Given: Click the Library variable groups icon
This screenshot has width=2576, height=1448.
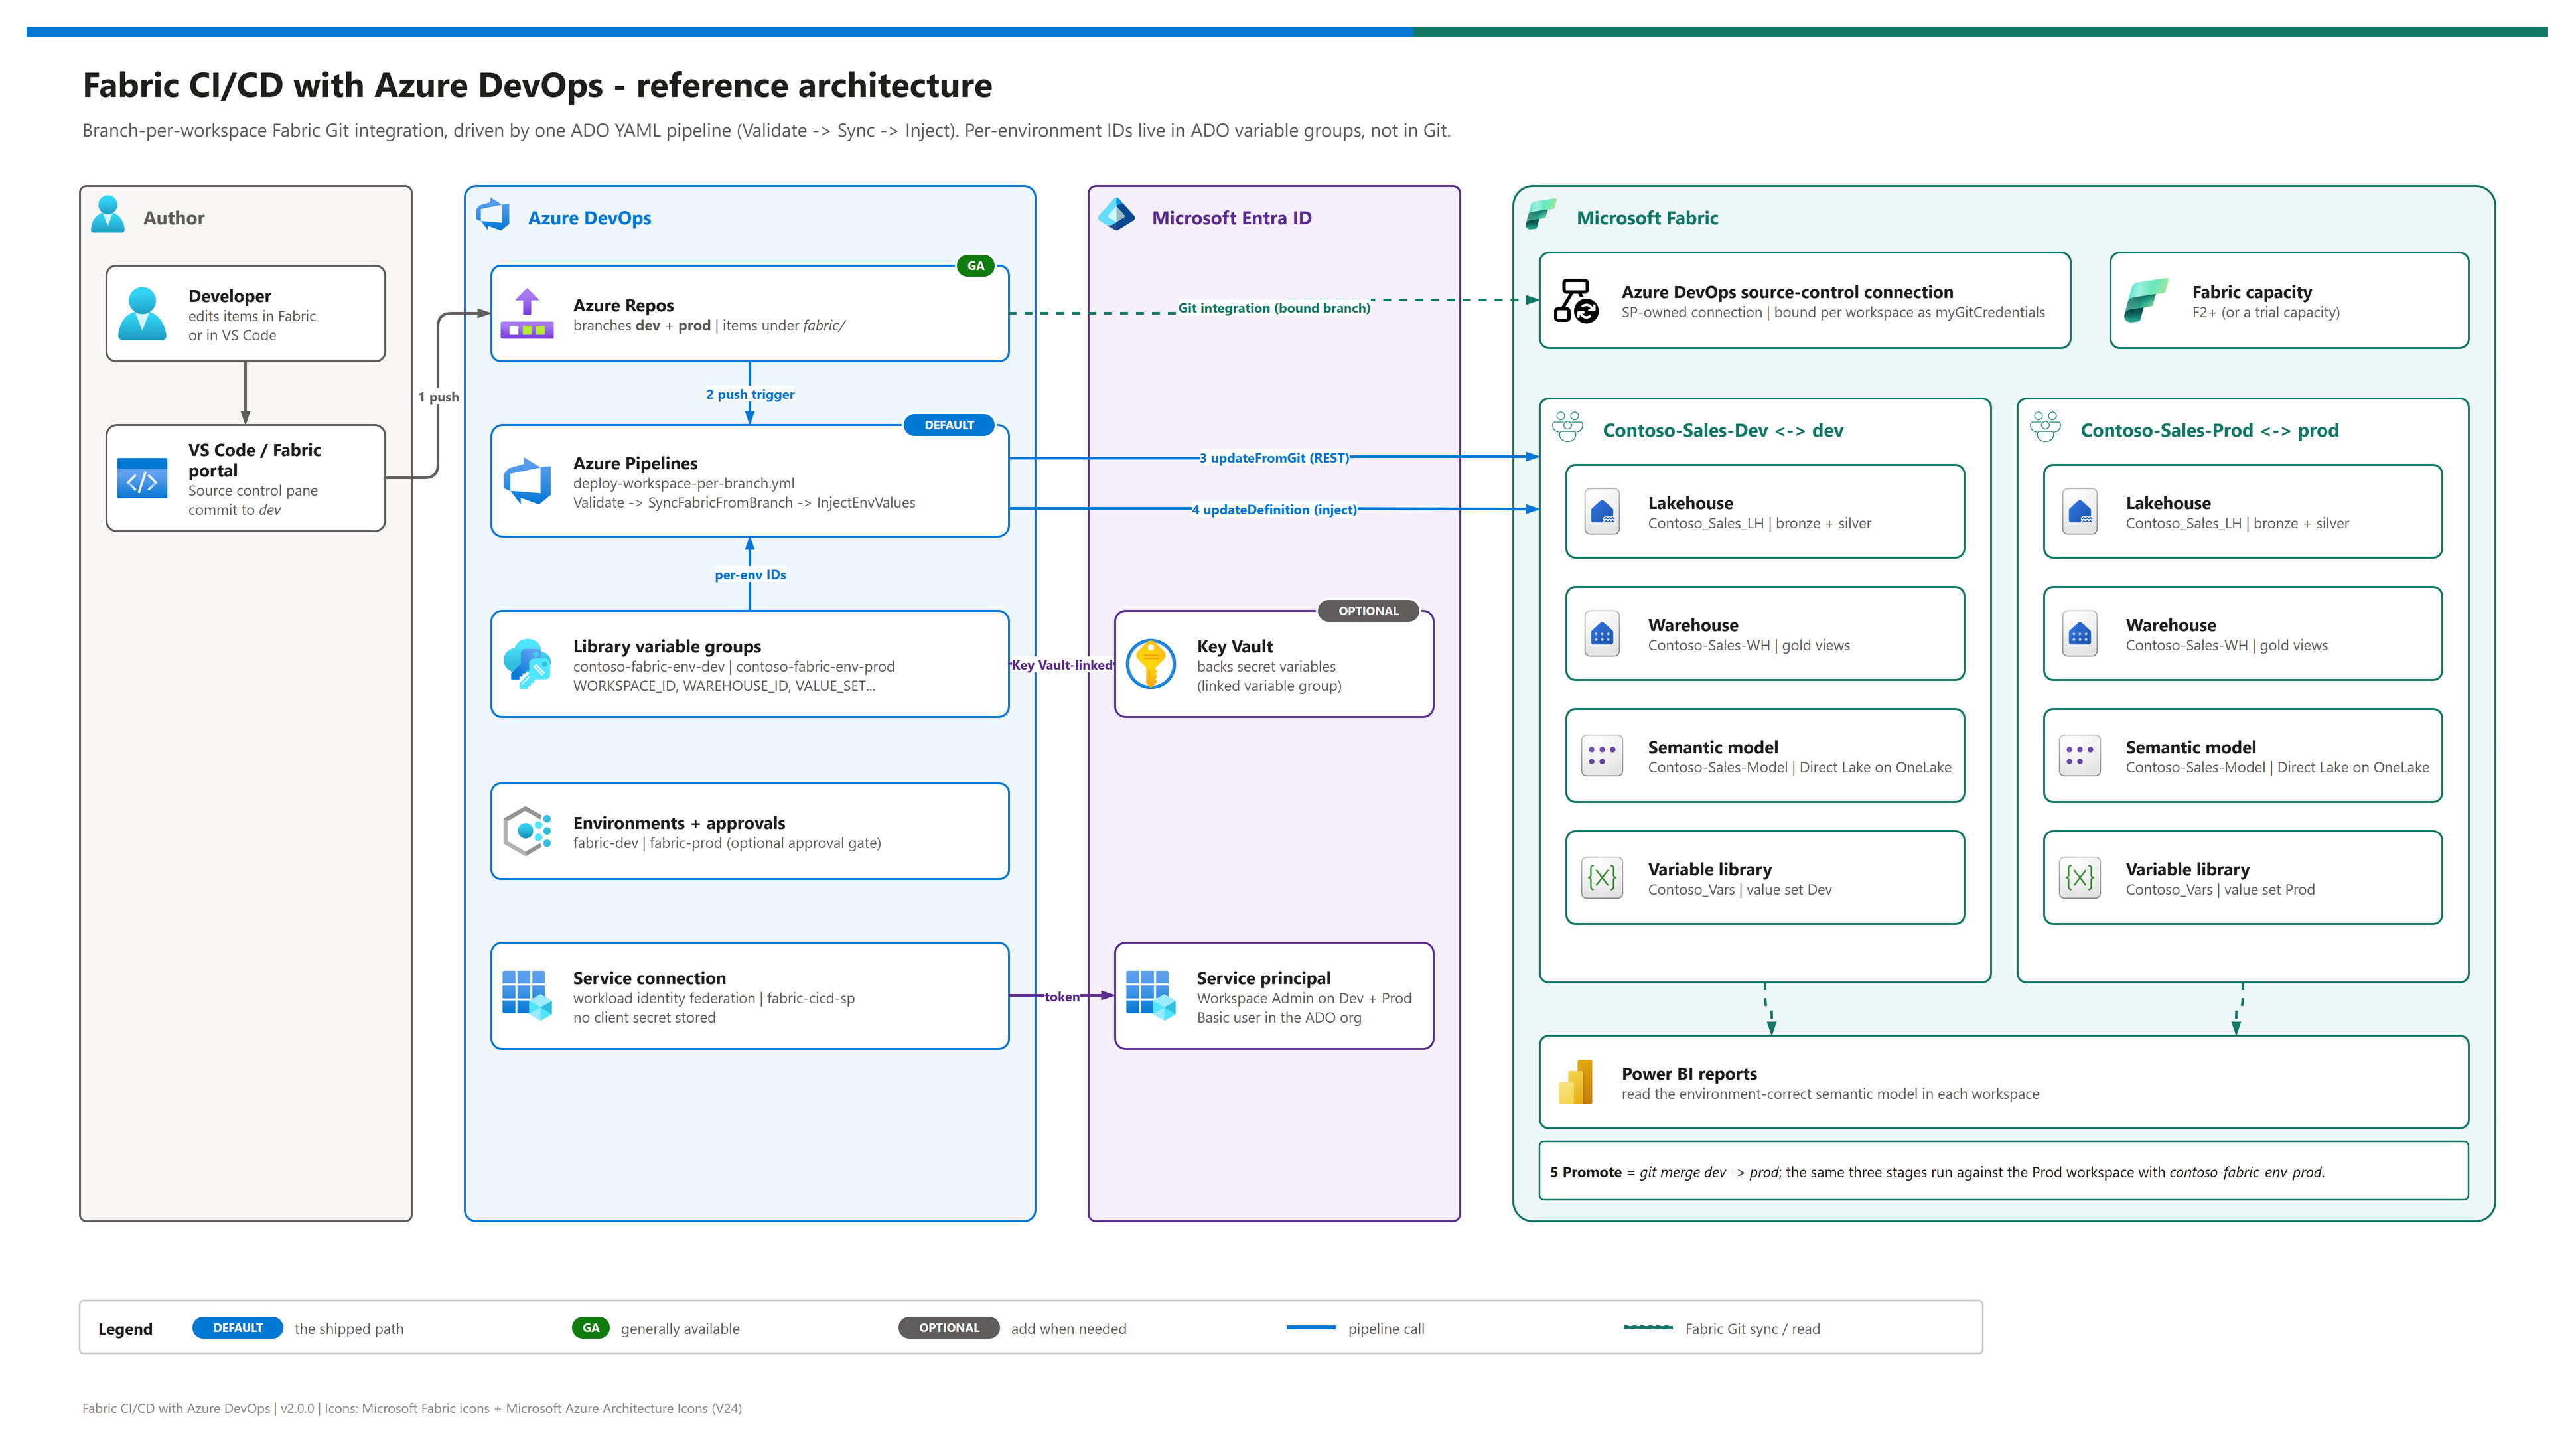Looking at the screenshot, I should (527, 664).
